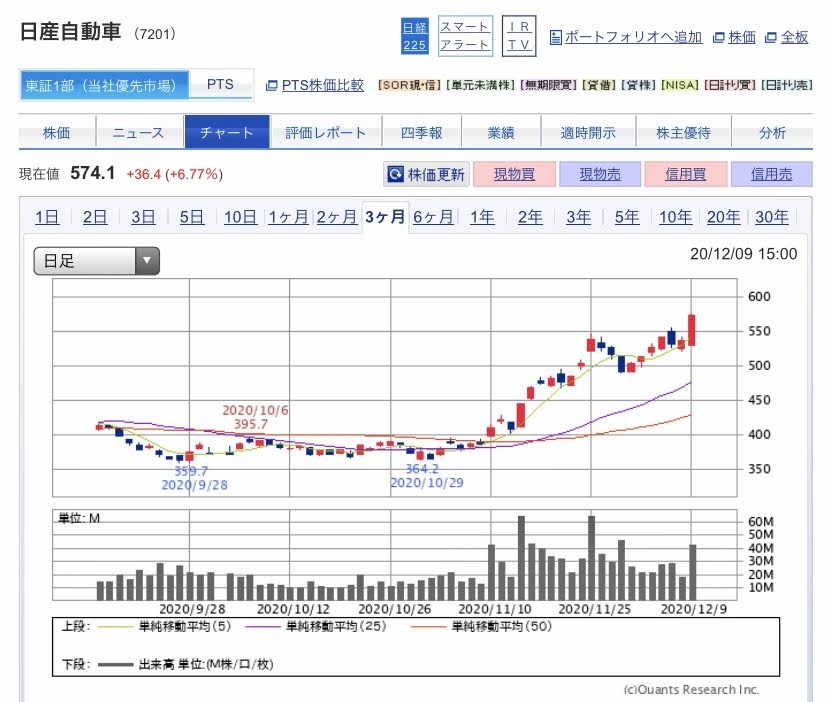Expand the 日足 chart interval dropdown
The image size is (828, 702).
(96, 262)
